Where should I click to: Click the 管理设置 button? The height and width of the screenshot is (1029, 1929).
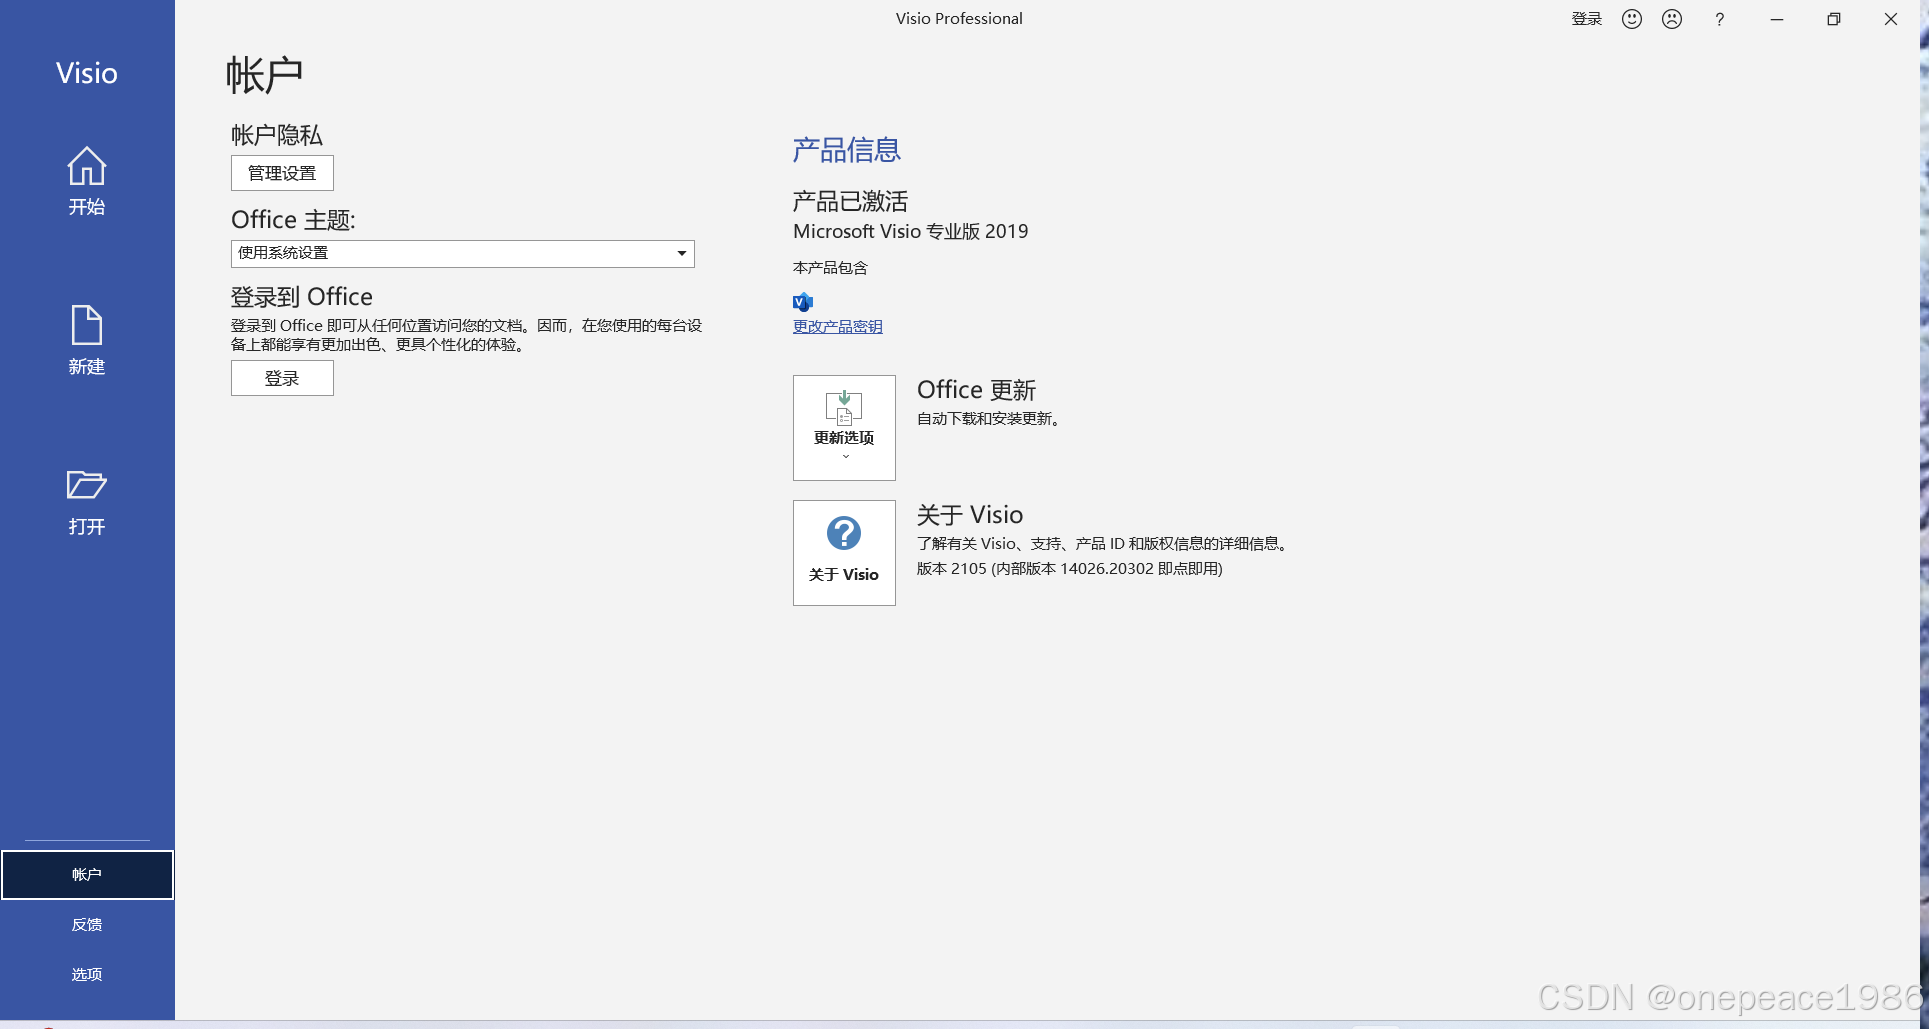[282, 173]
